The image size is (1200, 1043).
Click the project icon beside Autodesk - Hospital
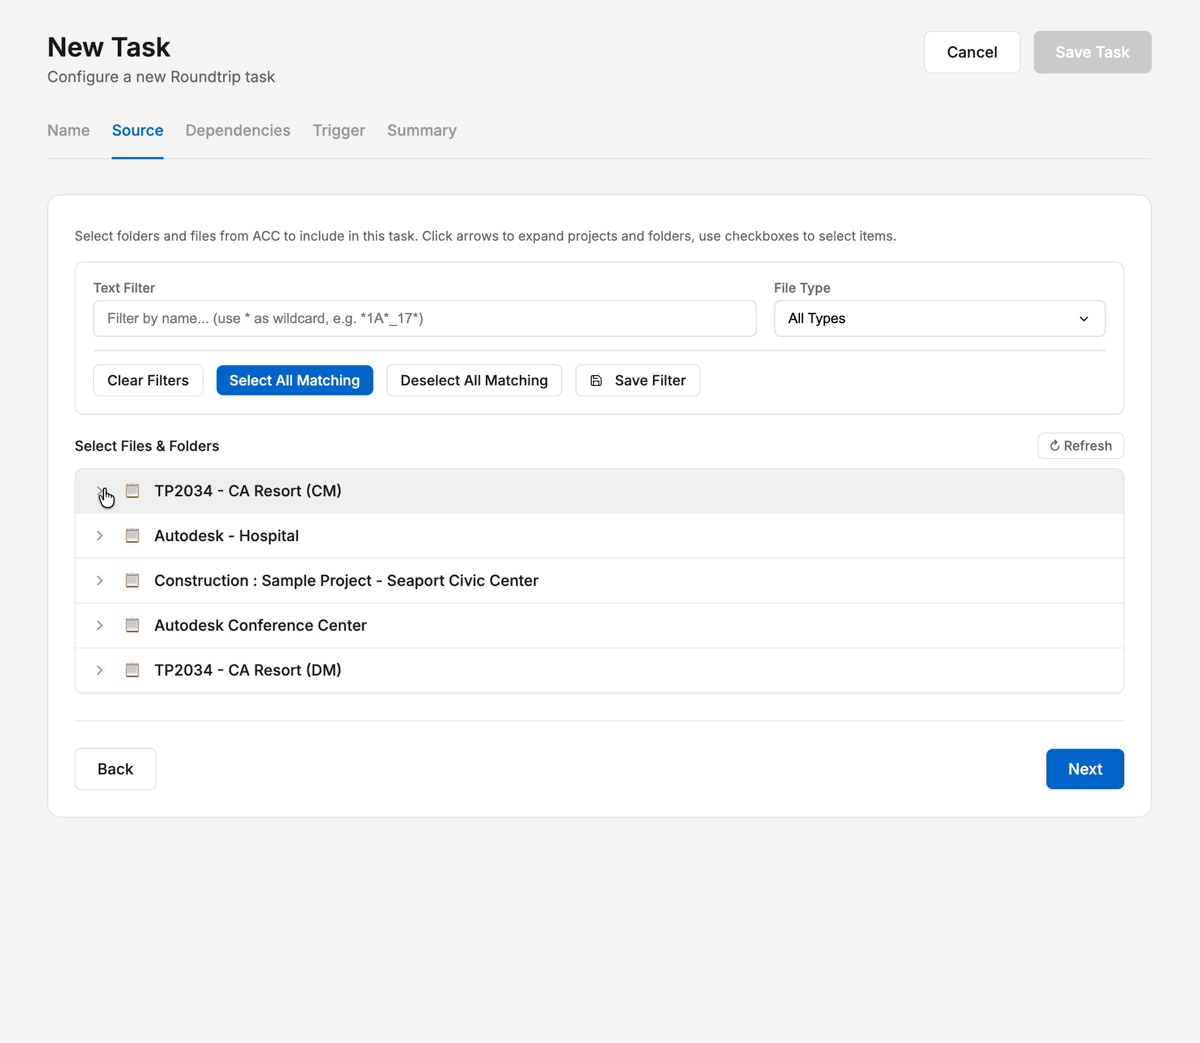coord(132,536)
